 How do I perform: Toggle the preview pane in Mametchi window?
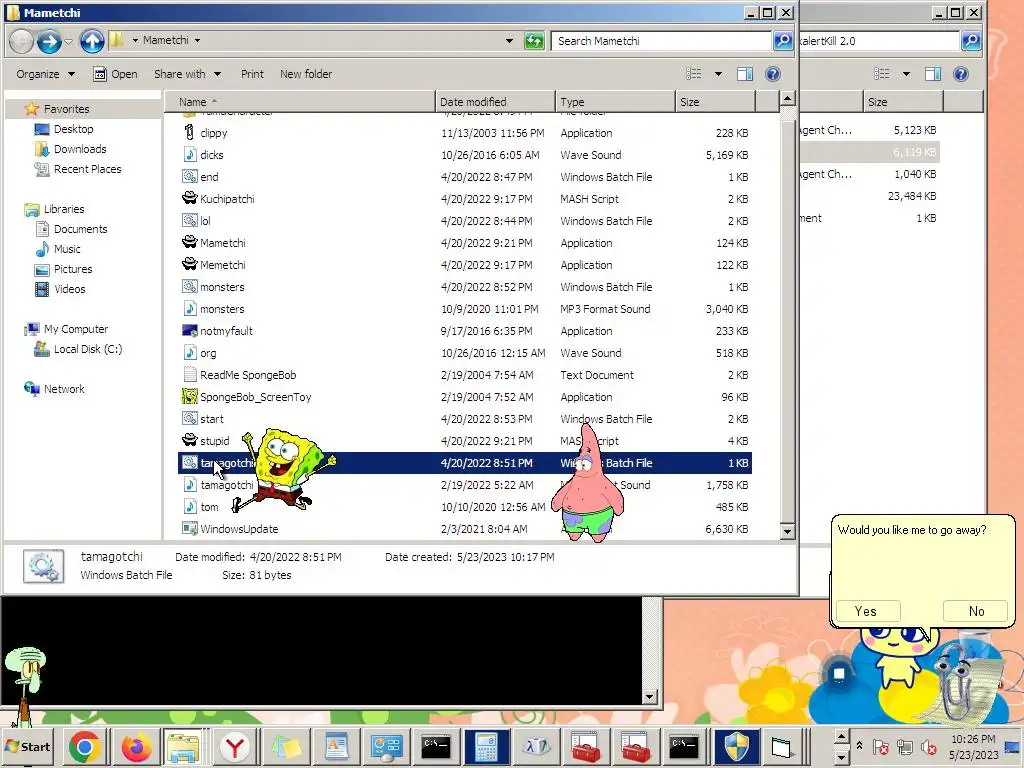744,74
